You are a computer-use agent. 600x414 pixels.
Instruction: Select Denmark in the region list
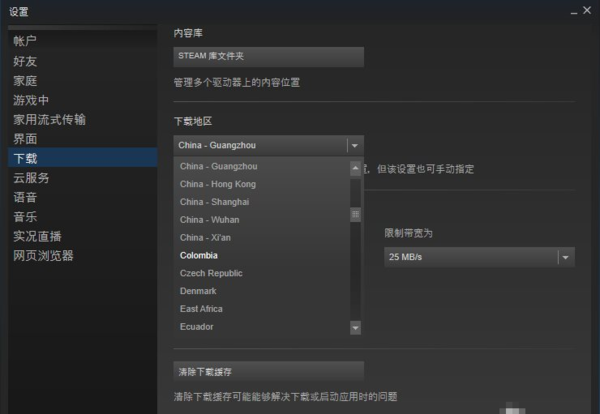262,291
